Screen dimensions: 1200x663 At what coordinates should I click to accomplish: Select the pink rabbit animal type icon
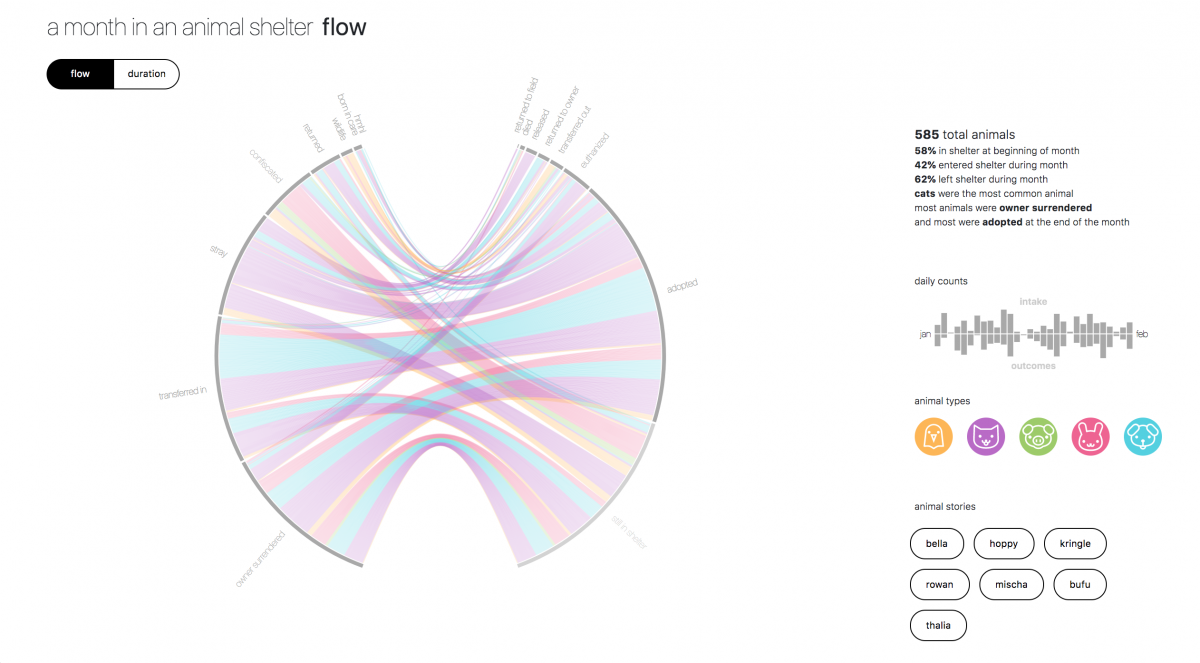pos(1091,437)
